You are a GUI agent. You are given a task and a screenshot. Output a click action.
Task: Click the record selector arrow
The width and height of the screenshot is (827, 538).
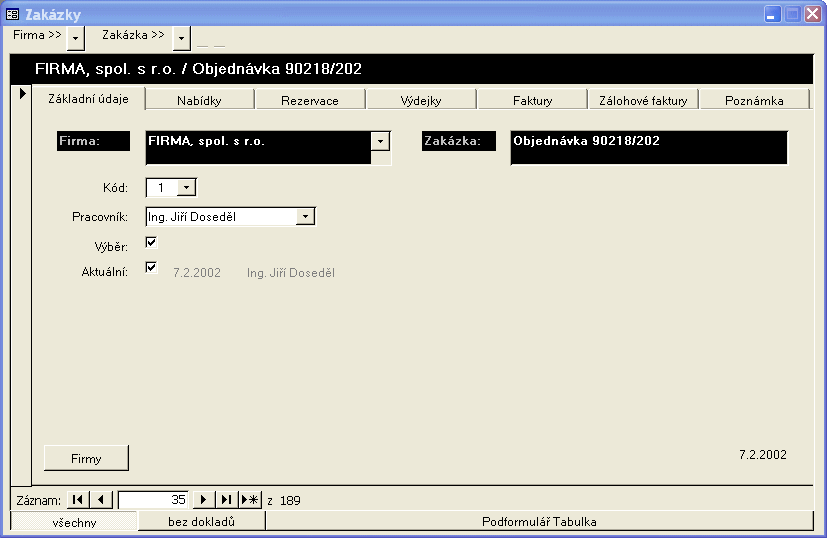pos(22,94)
